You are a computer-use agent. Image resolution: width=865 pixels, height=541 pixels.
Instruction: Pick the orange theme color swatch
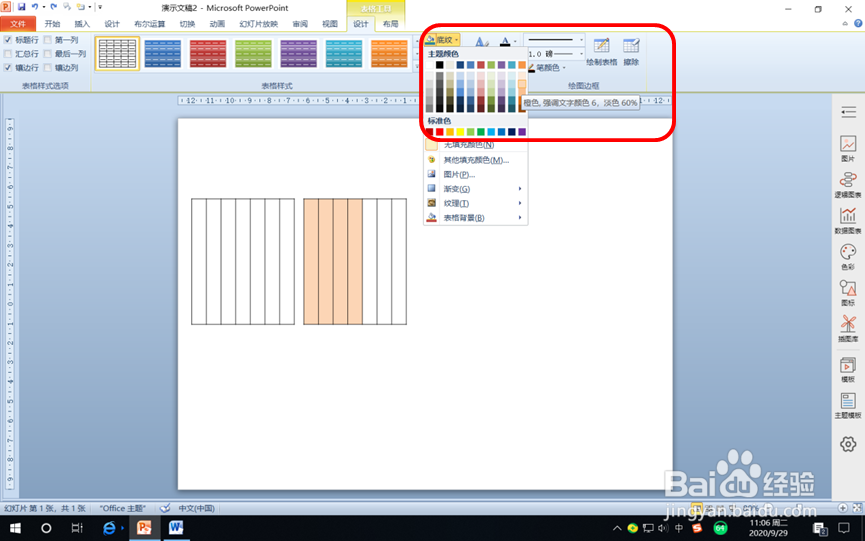tap(522, 65)
